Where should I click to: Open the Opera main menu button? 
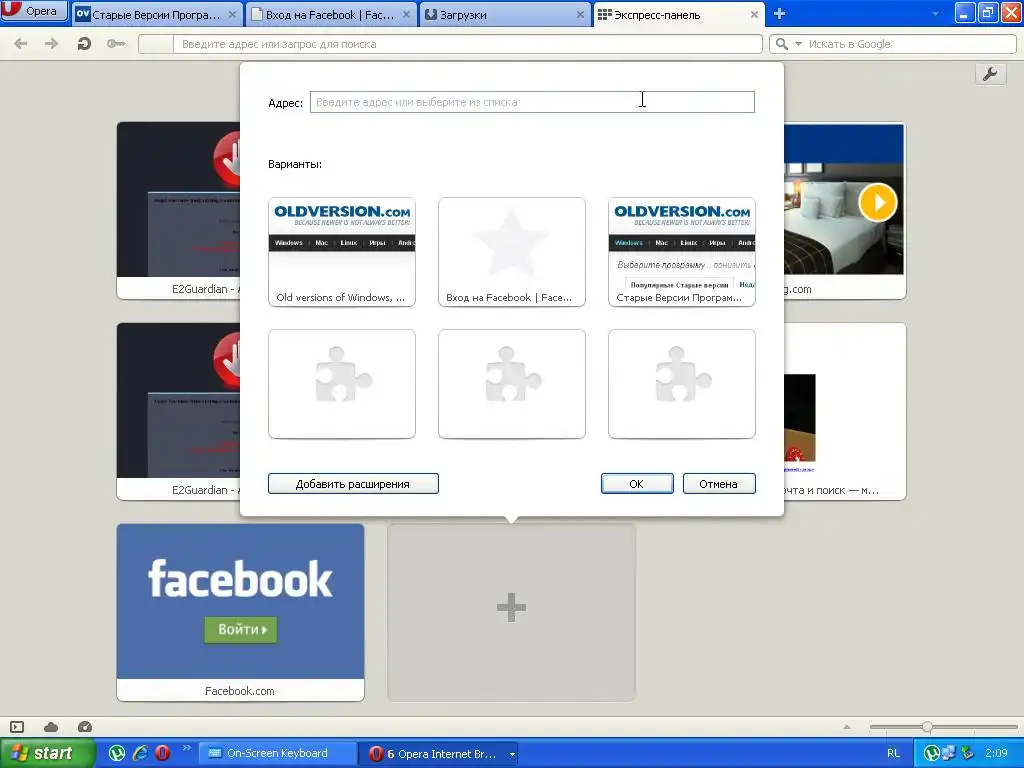[33, 10]
